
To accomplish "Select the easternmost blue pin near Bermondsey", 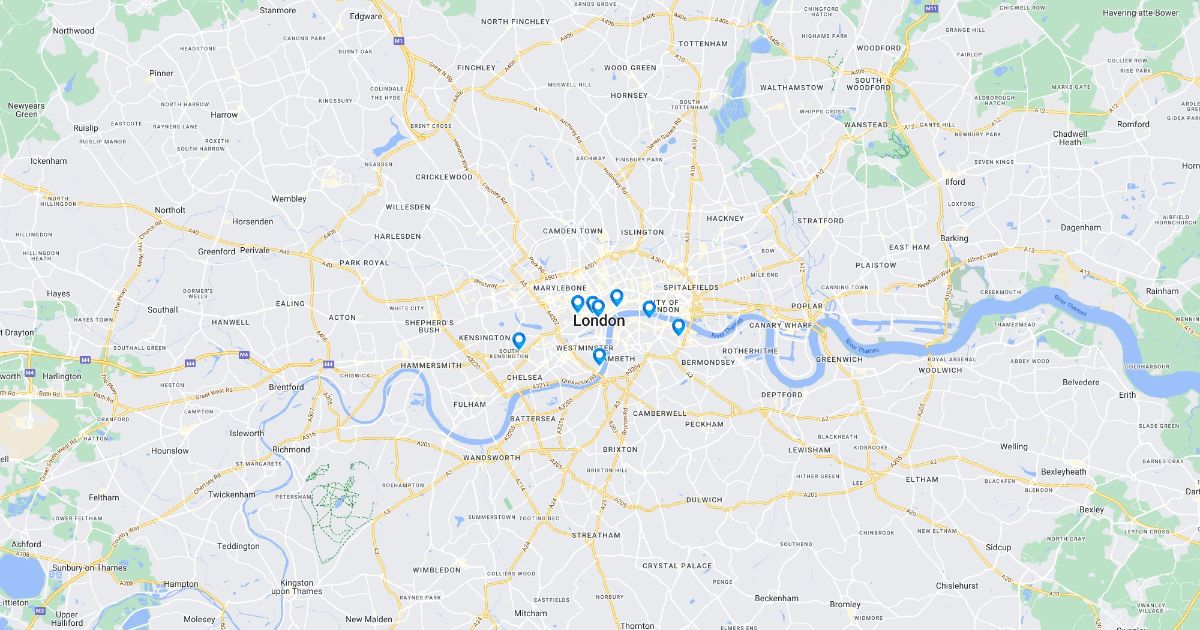I will [x=678, y=326].
